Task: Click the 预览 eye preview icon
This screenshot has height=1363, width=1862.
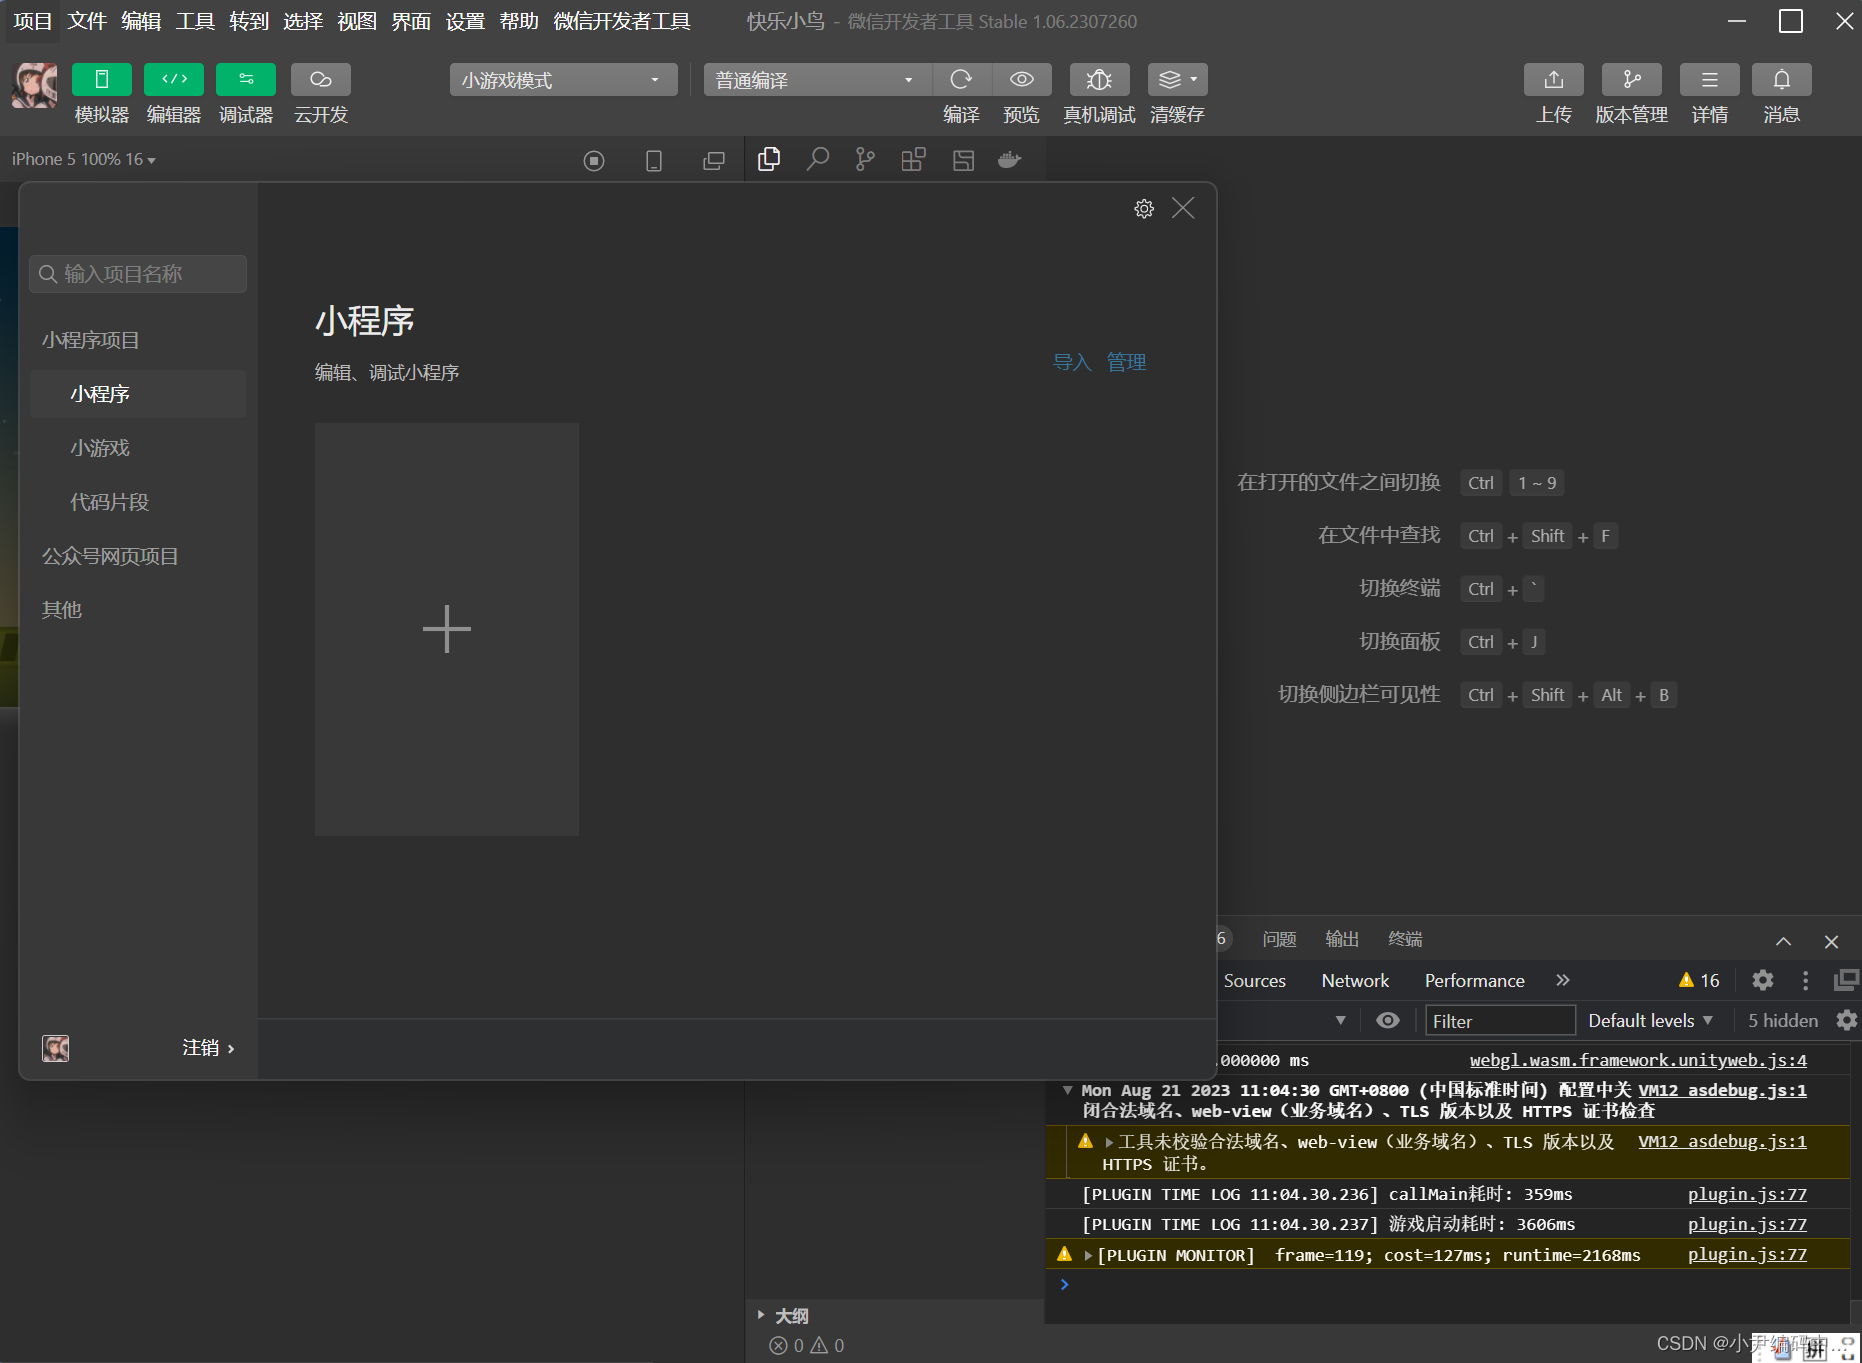Action: (1021, 80)
